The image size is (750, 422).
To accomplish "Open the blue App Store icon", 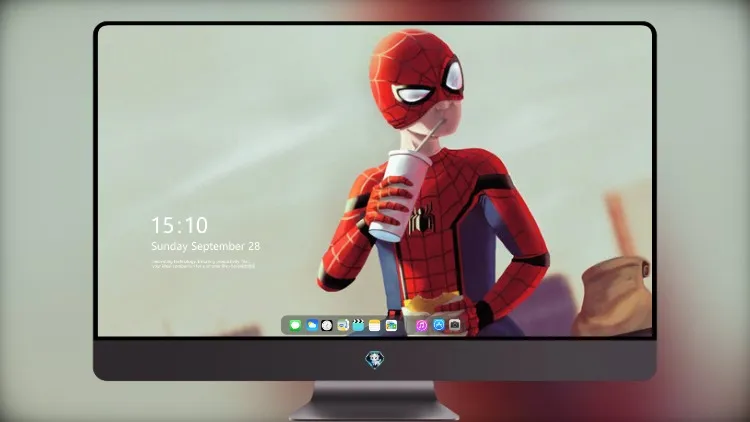I will (x=439, y=325).
